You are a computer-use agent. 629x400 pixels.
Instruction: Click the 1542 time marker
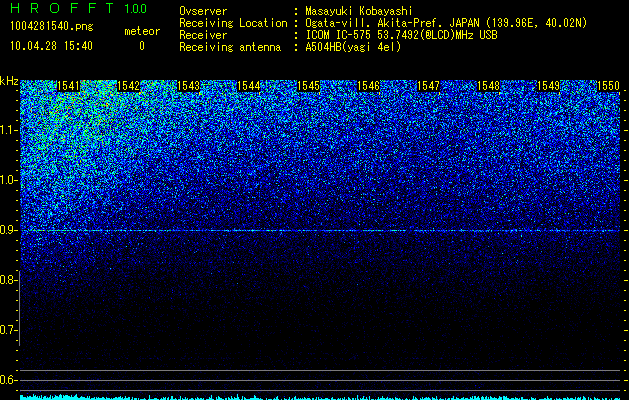click(128, 86)
